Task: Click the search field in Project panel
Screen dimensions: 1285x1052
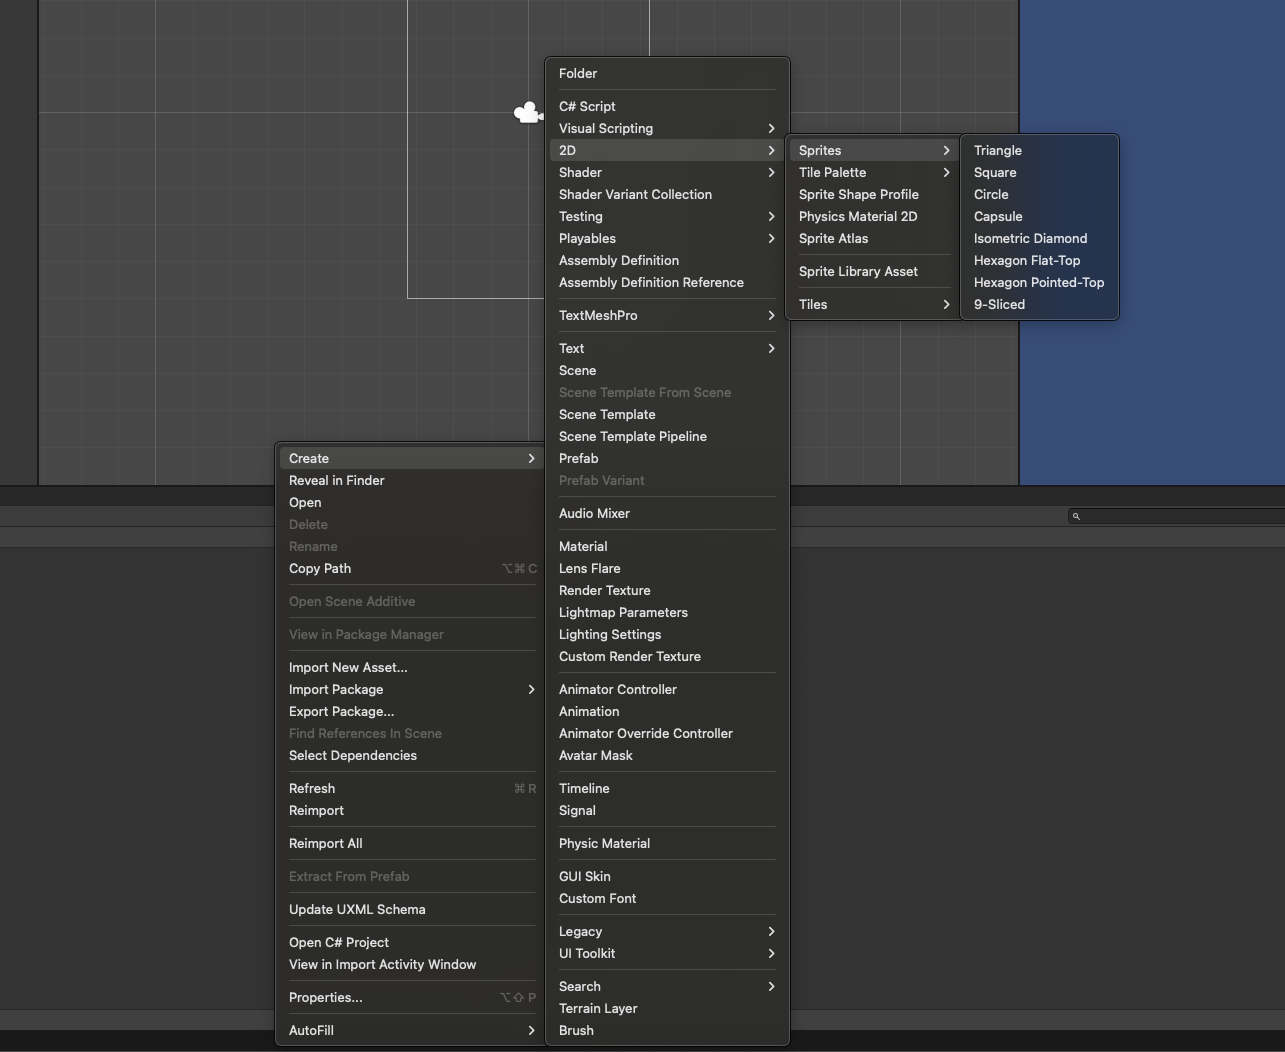Action: pyautogui.click(x=1176, y=516)
